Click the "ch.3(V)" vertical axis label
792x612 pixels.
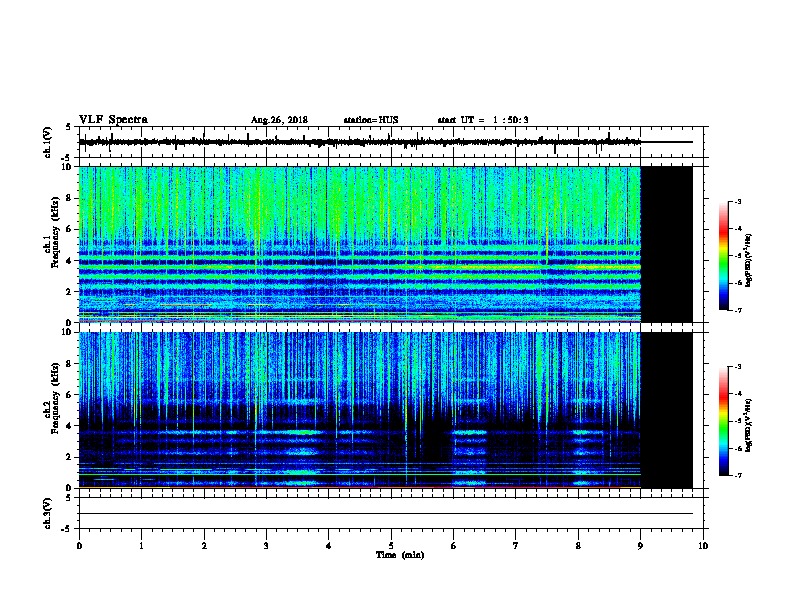point(48,513)
